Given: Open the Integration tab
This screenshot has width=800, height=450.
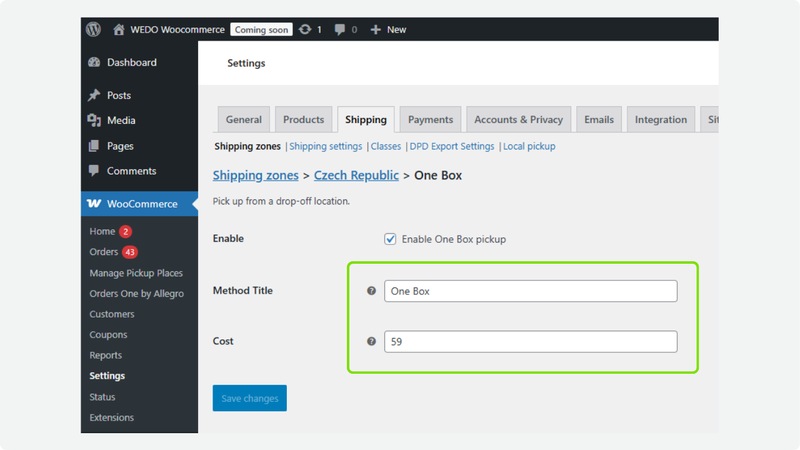Looking at the screenshot, I should (661, 119).
